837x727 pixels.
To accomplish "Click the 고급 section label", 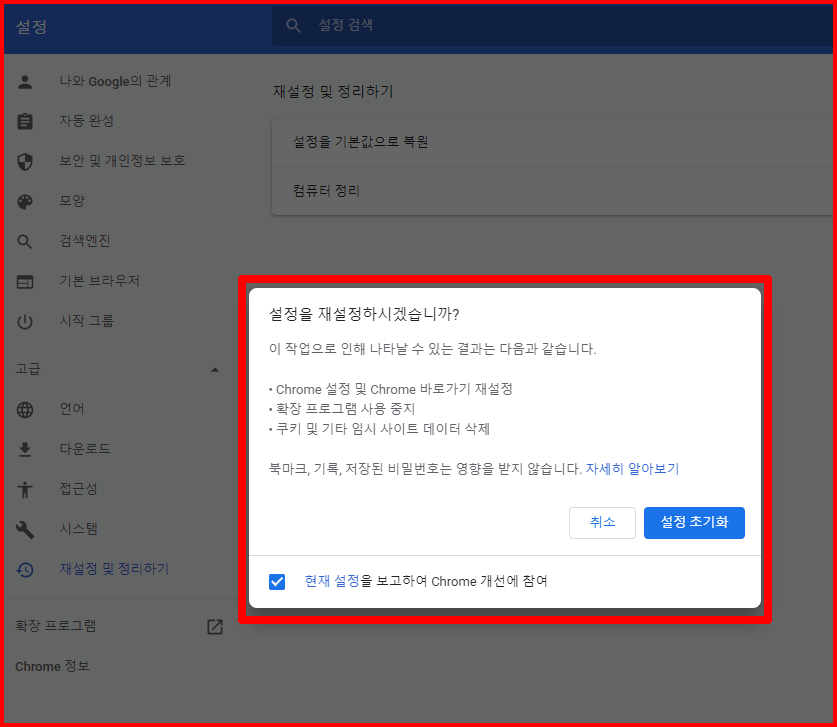I will (28, 369).
